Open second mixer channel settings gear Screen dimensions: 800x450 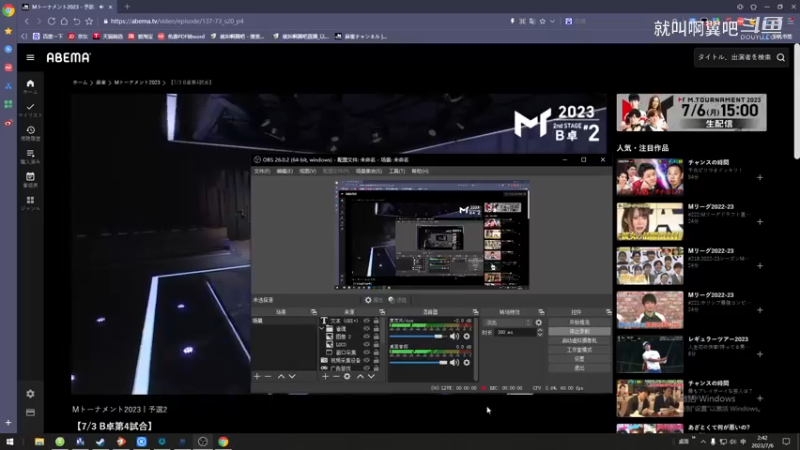click(466, 362)
